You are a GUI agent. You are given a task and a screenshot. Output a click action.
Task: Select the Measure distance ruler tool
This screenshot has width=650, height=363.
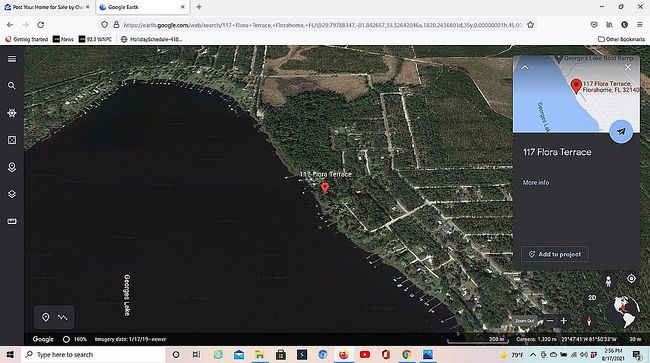click(12, 221)
